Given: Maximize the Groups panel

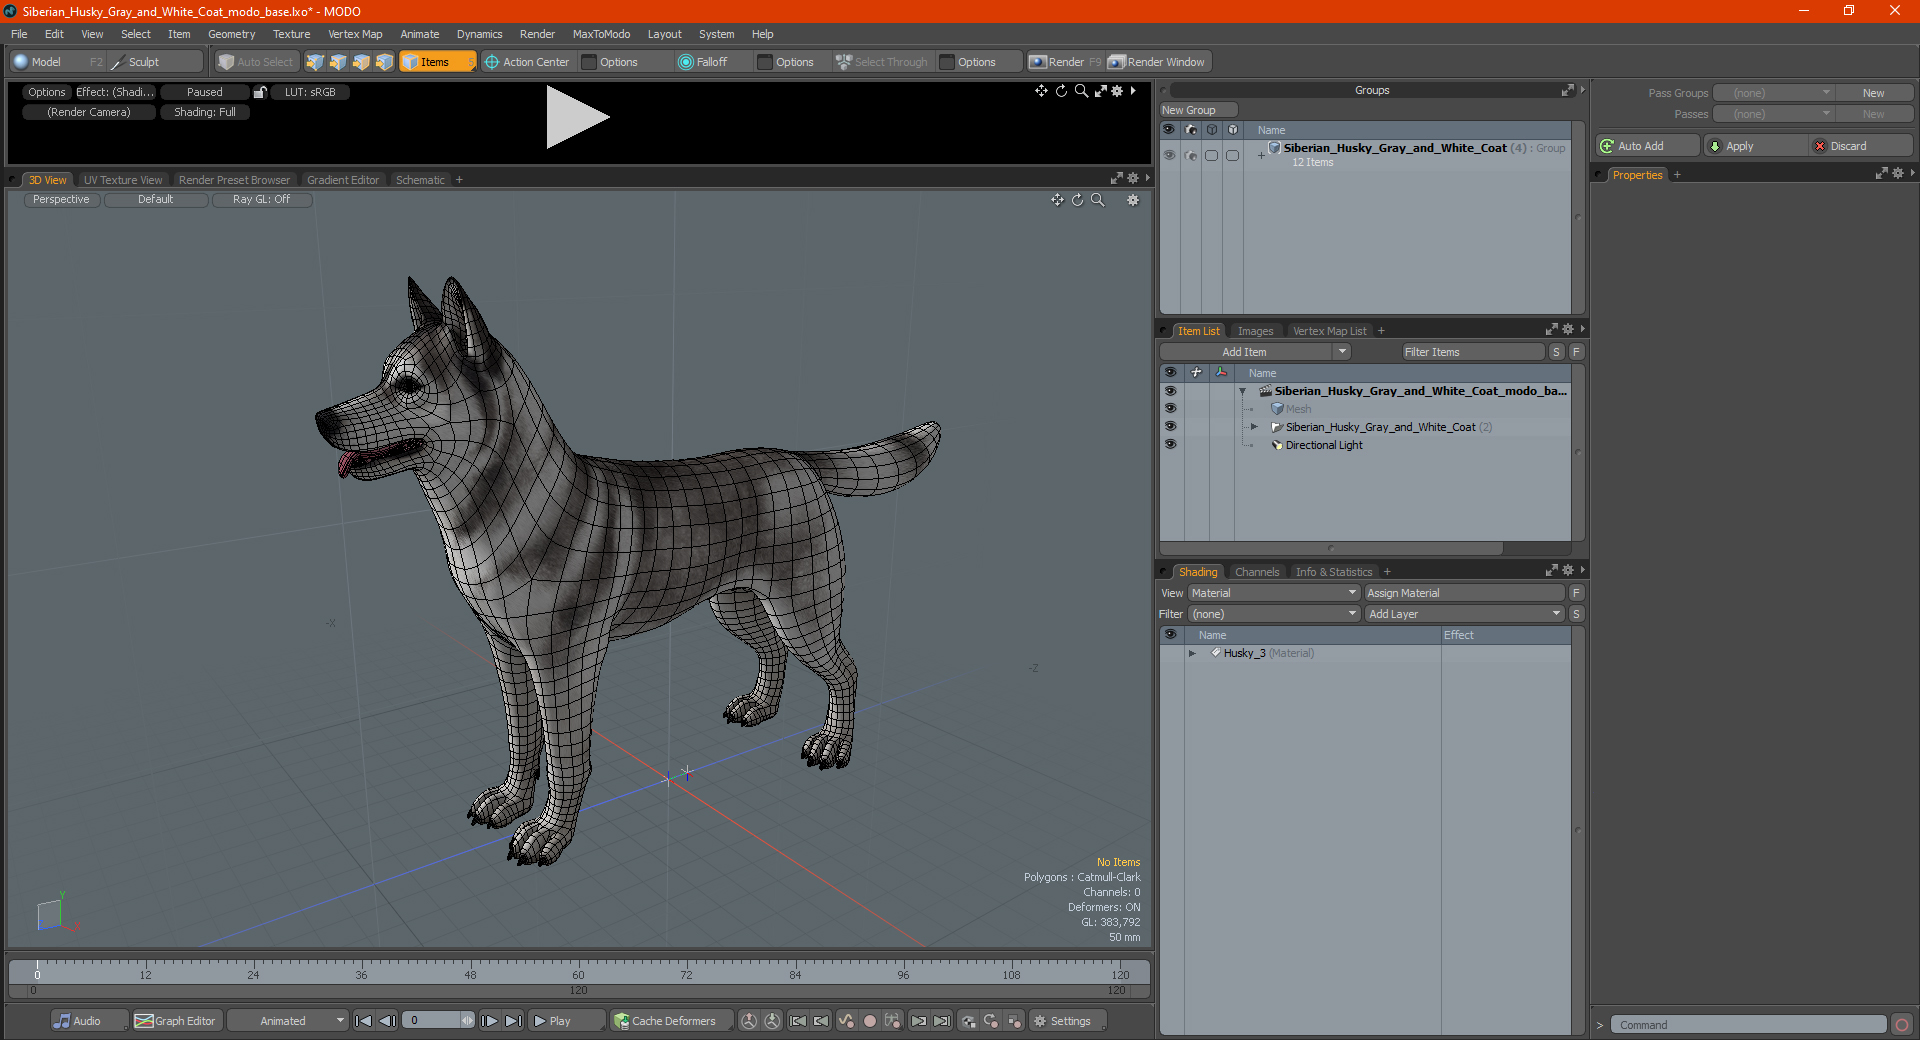Looking at the screenshot, I should click(x=1568, y=90).
